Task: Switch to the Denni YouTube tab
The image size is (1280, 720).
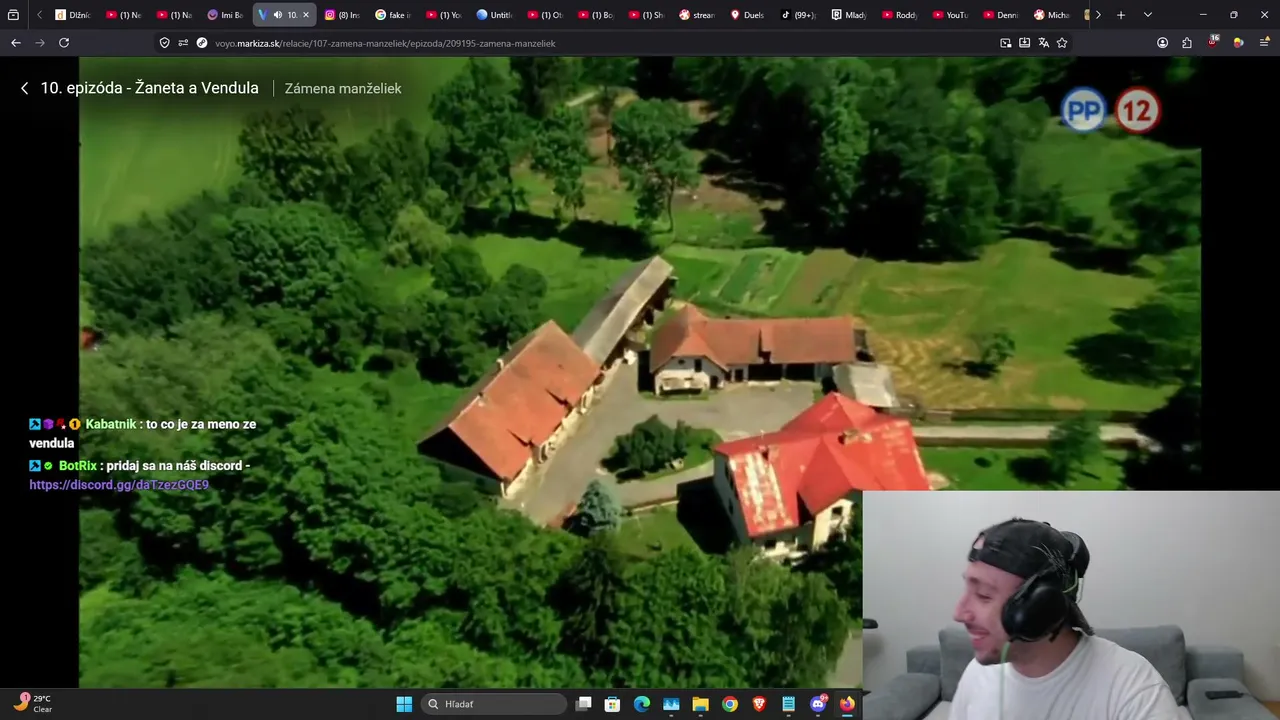Action: [1002, 15]
